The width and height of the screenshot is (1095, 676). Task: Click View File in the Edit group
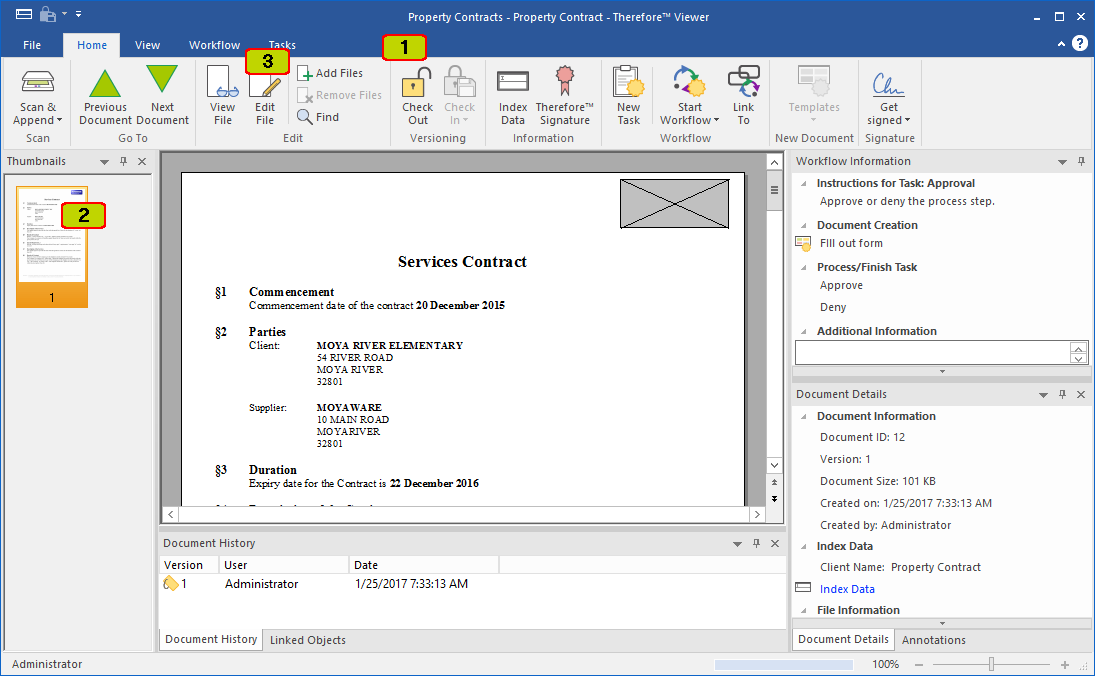pyautogui.click(x=222, y=93)
